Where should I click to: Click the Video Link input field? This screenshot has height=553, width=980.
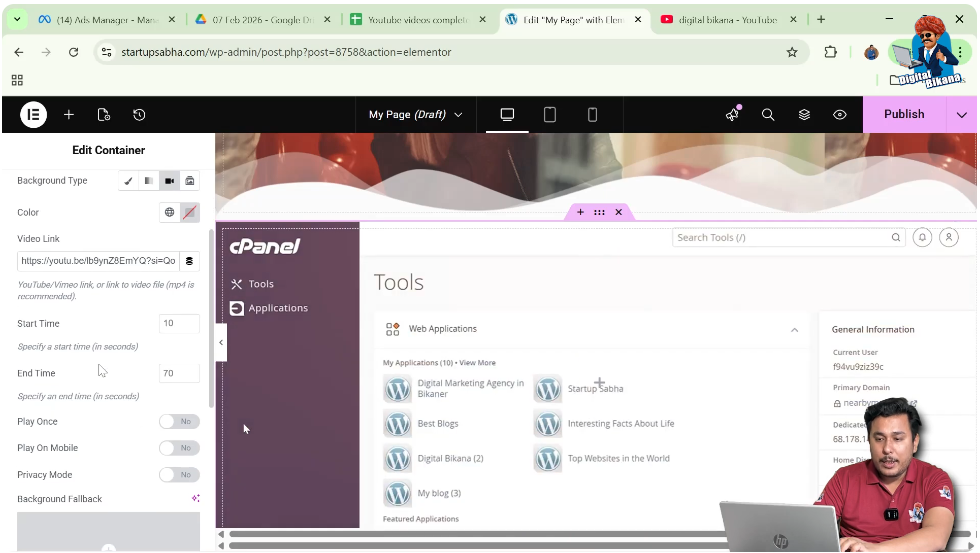click(98, 261)
